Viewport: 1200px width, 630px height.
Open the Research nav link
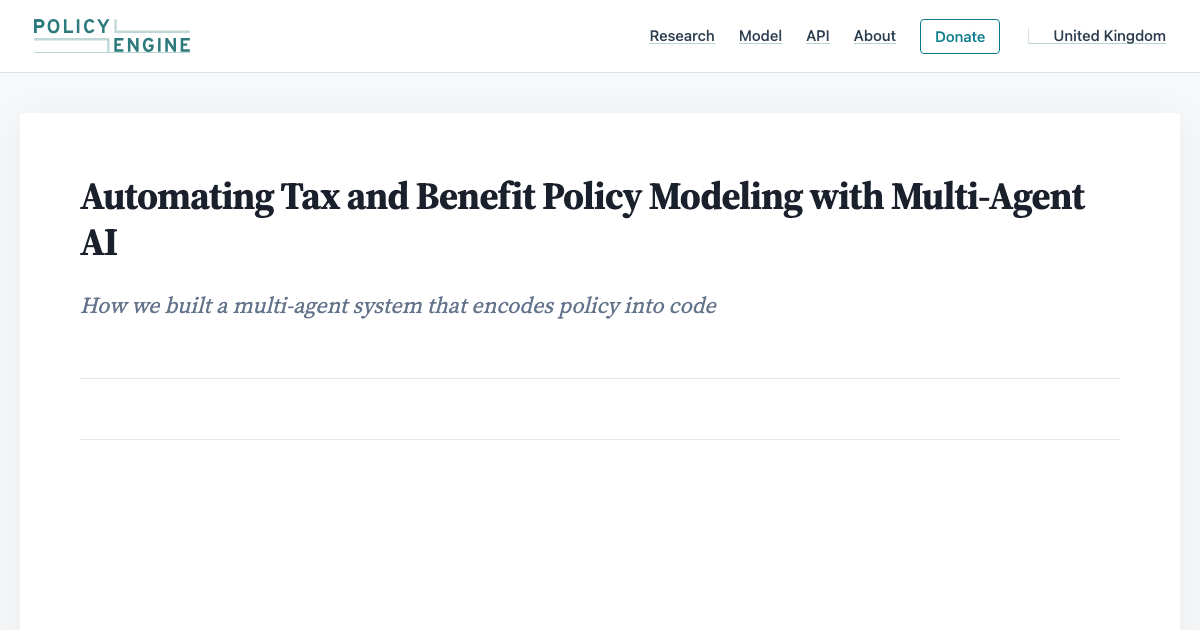click(x=682, y=36)
